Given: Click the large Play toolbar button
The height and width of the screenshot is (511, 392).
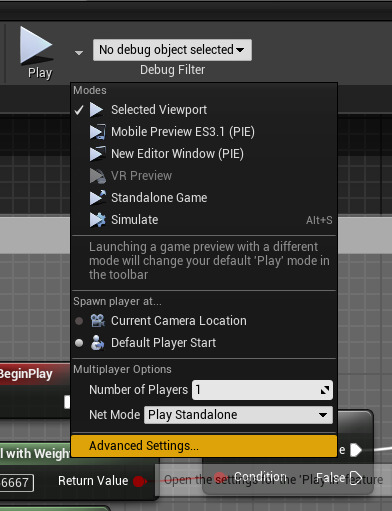Looking at the screenshot, I should pos(37,53).
